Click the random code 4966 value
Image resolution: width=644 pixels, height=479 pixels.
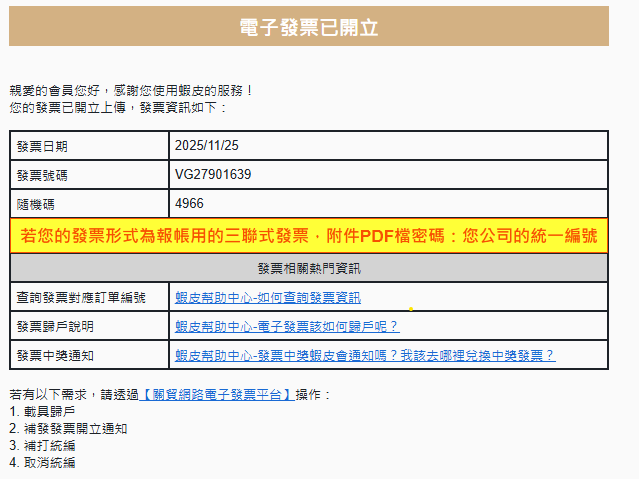coord(189,204)
